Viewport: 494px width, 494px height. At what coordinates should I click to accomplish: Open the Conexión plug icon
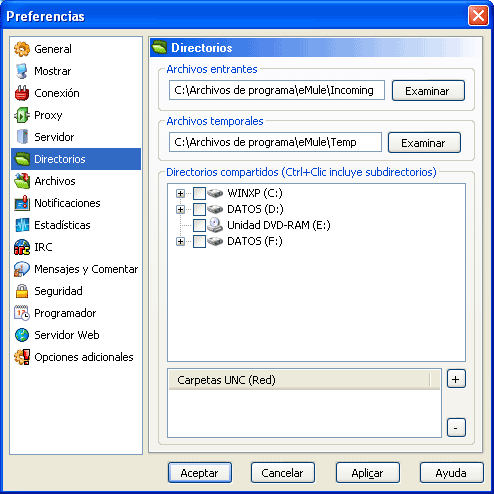pos(22,93)
